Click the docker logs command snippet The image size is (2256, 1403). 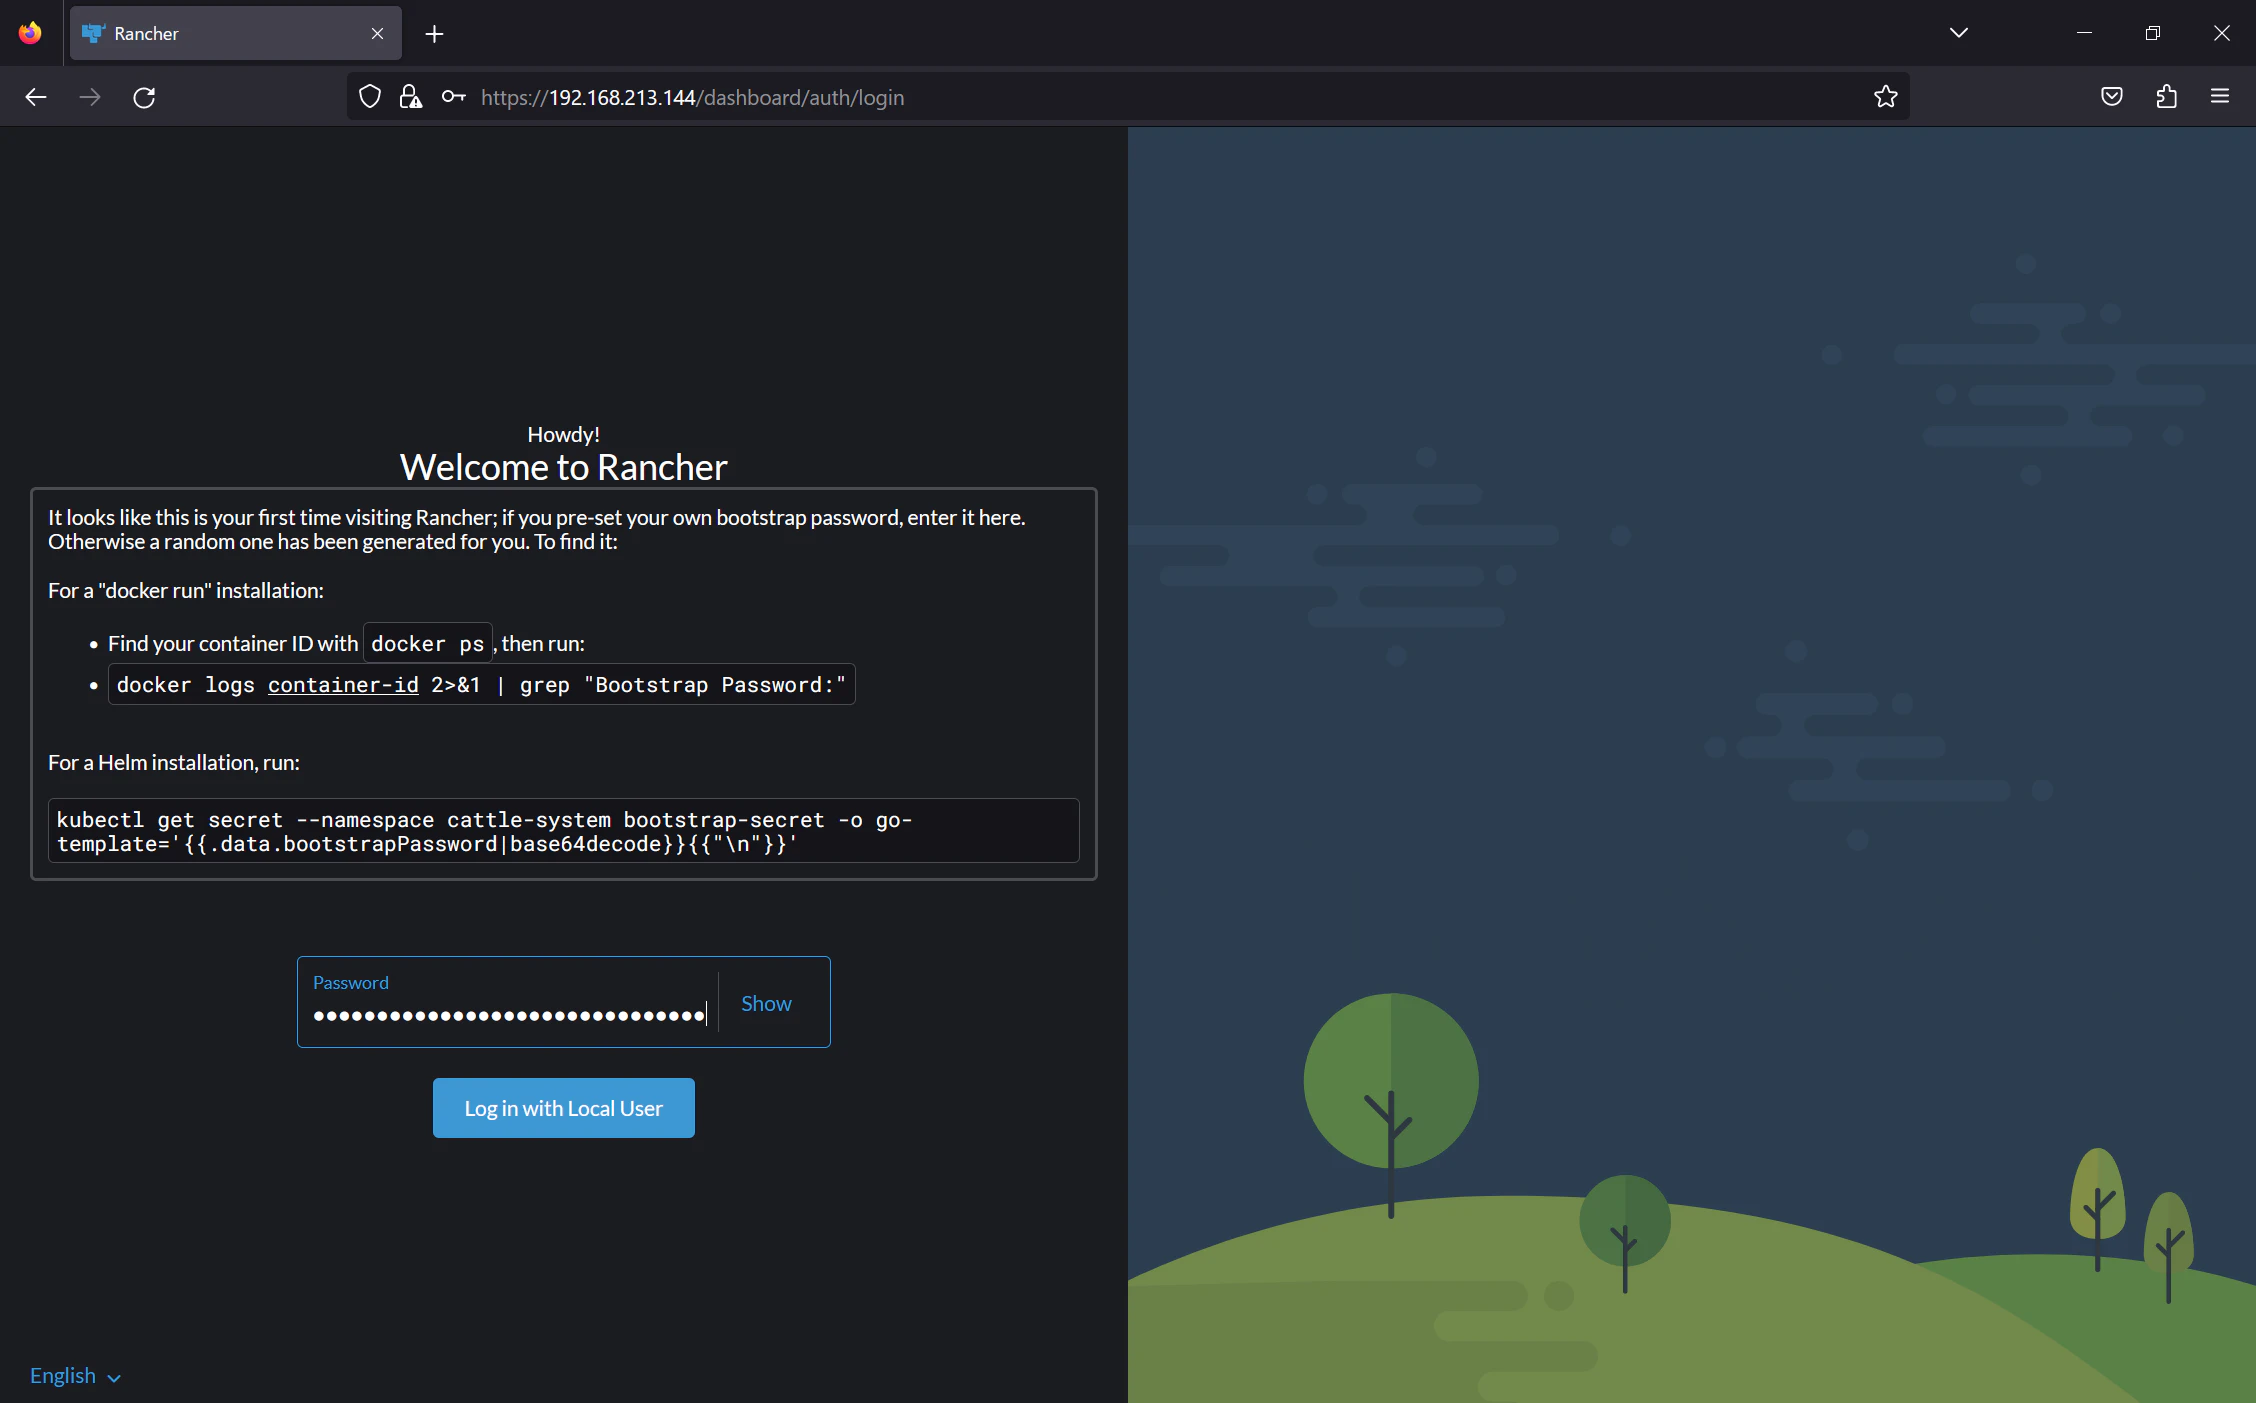pos(481,685)
